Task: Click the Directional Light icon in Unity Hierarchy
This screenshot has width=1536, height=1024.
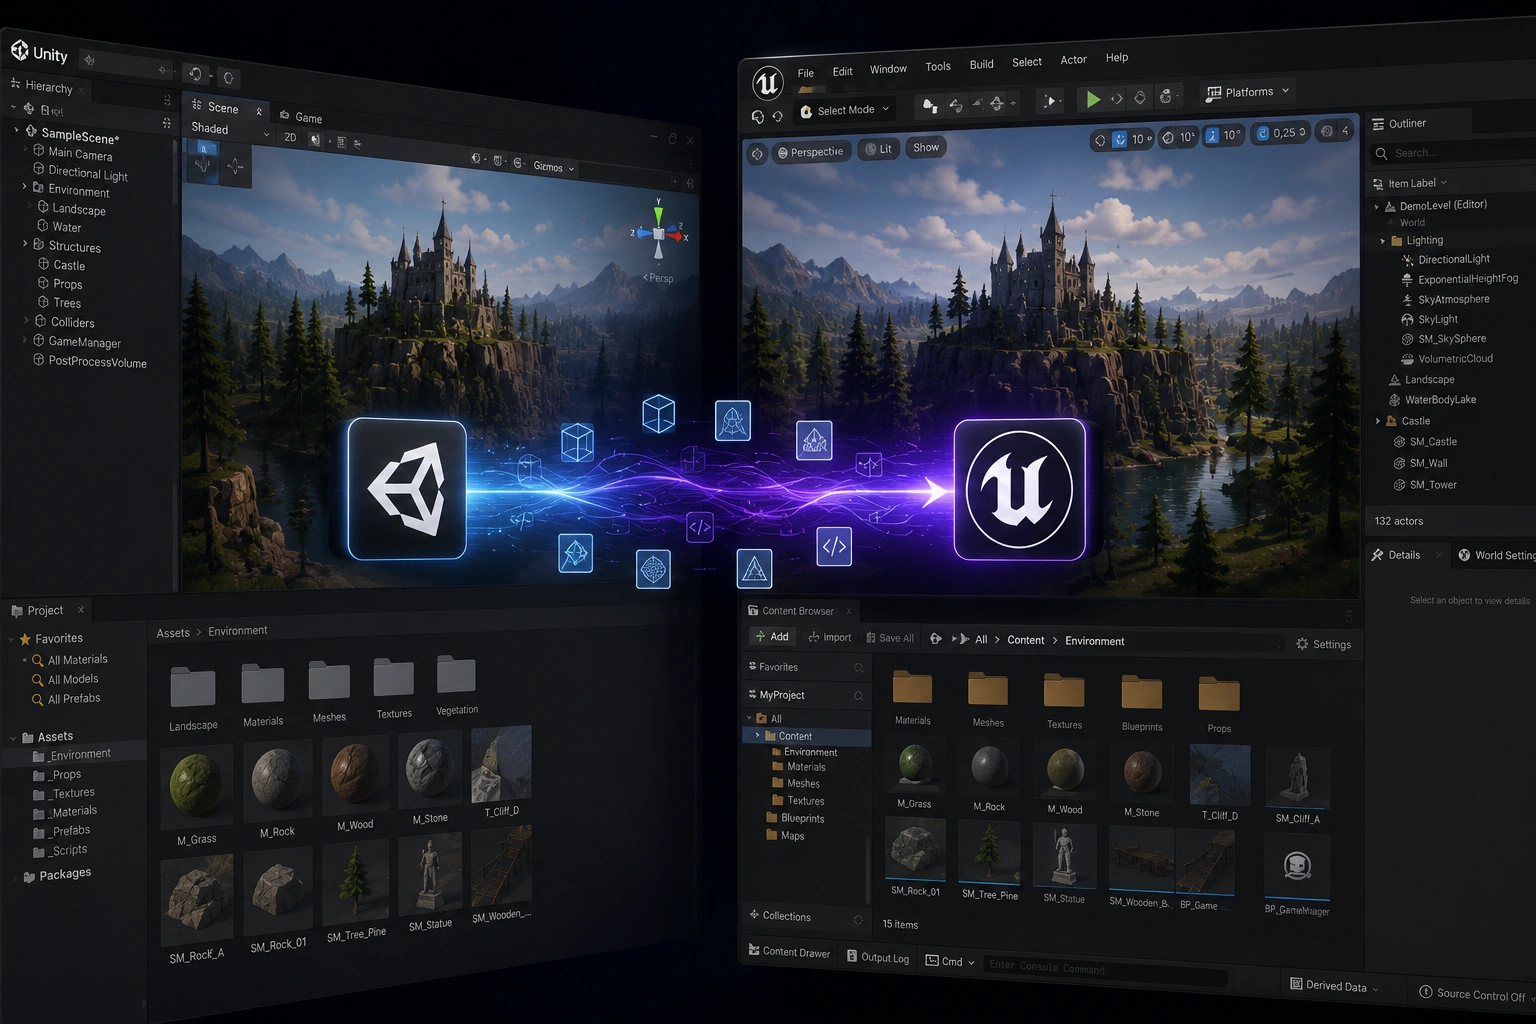Action: click(x=39, y=169)
